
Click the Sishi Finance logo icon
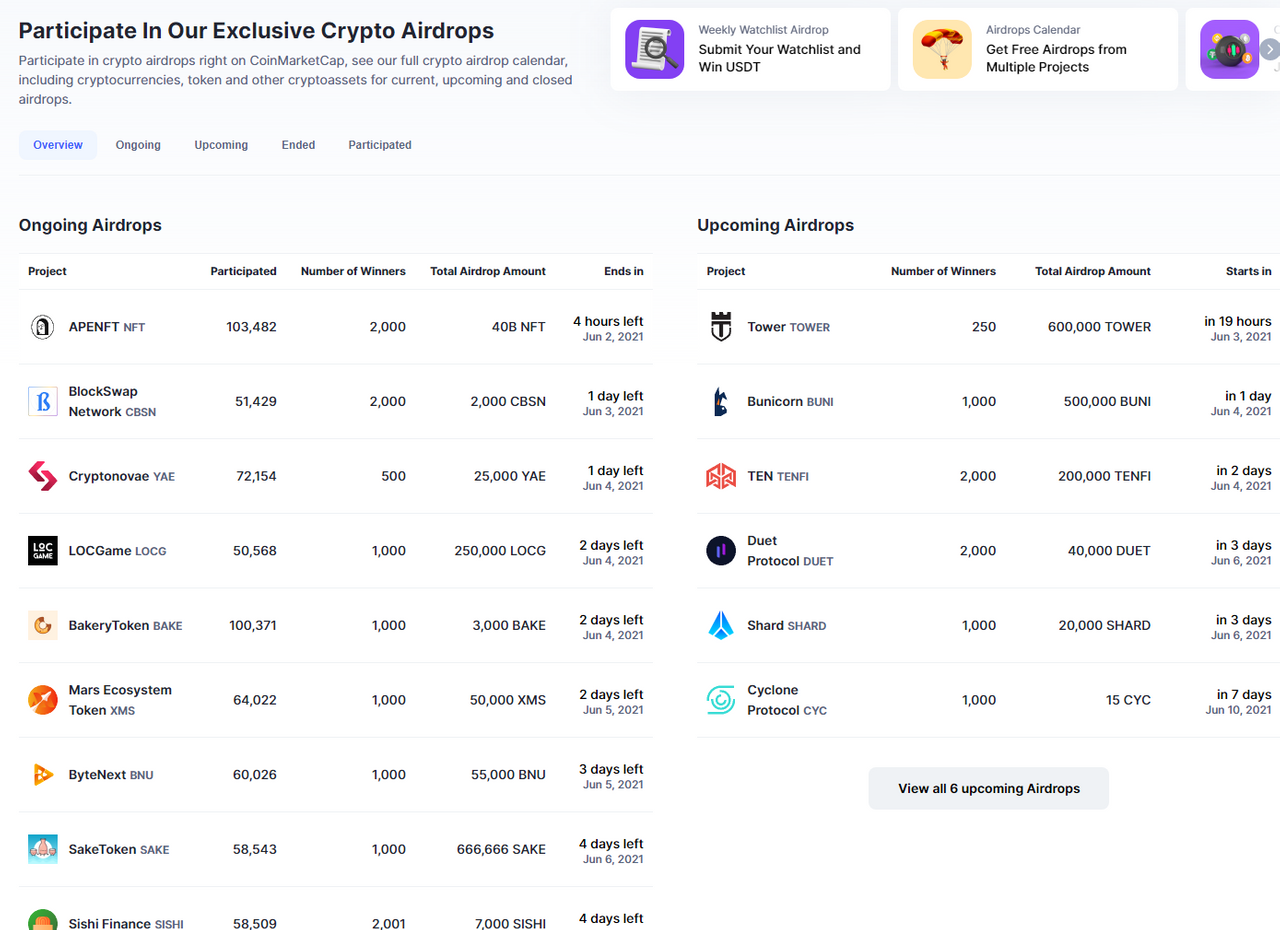point(42,920)
